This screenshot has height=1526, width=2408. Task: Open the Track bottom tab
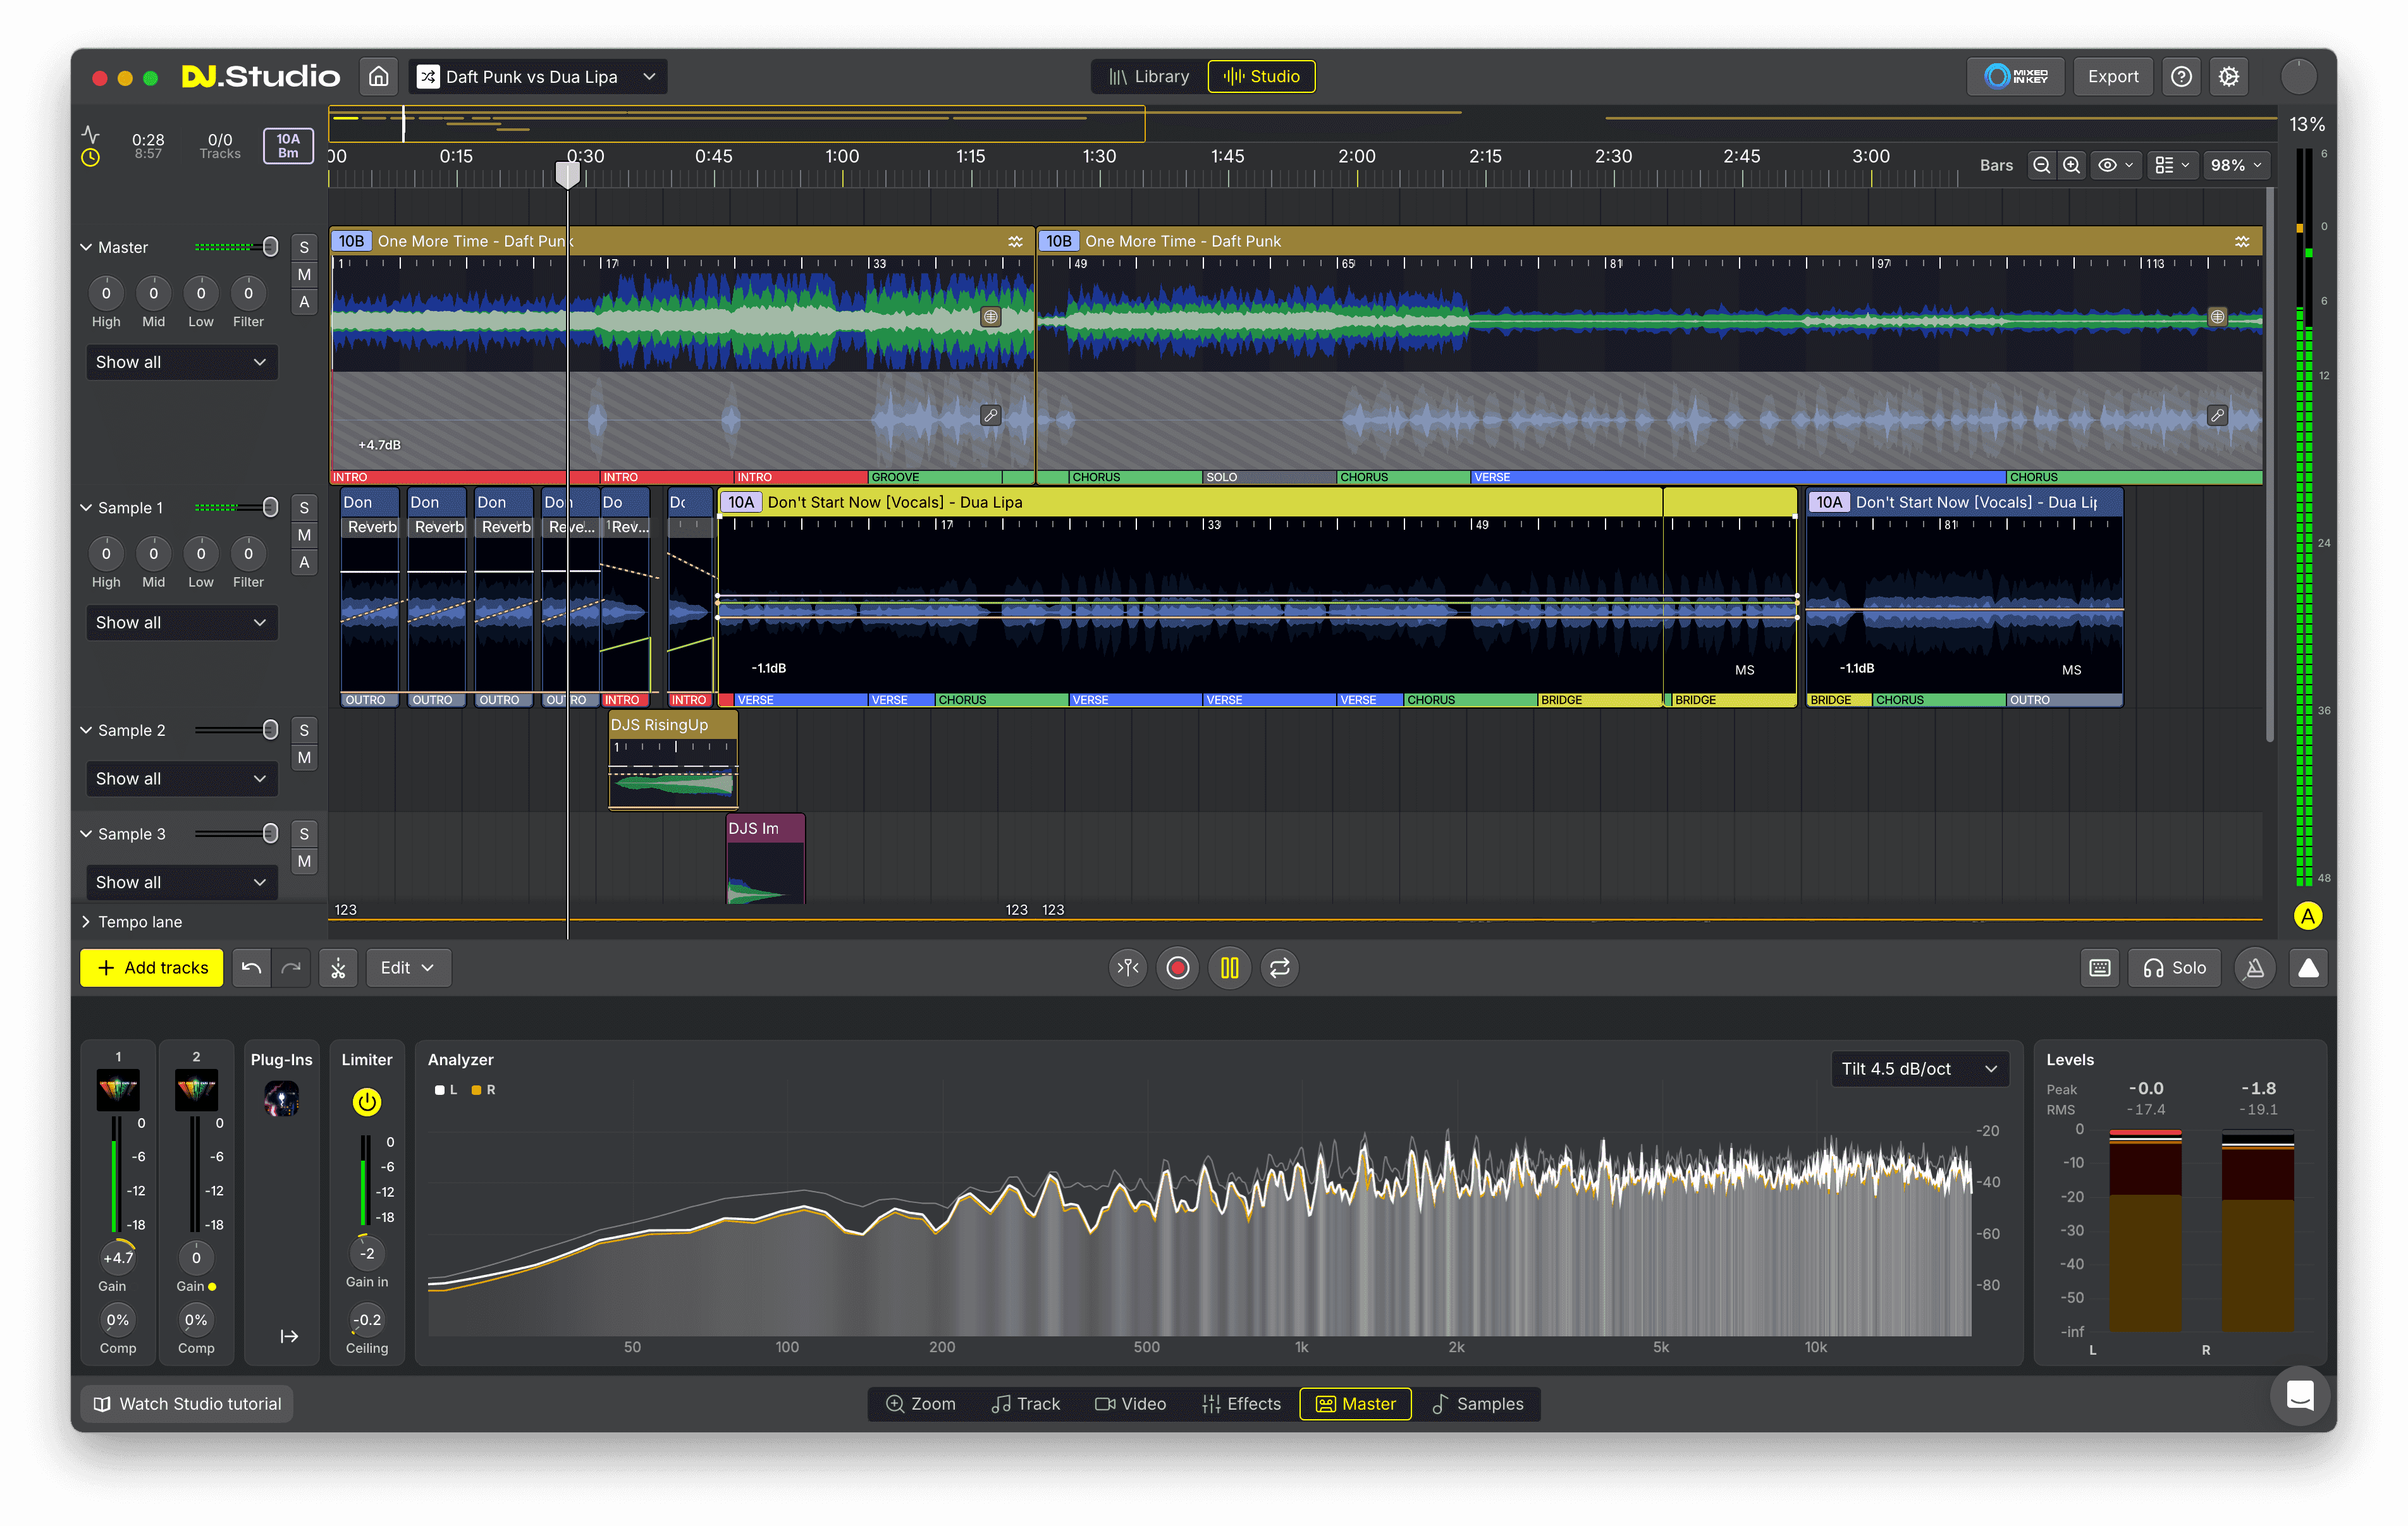pyautogui.click(x=1025, y=1403)
